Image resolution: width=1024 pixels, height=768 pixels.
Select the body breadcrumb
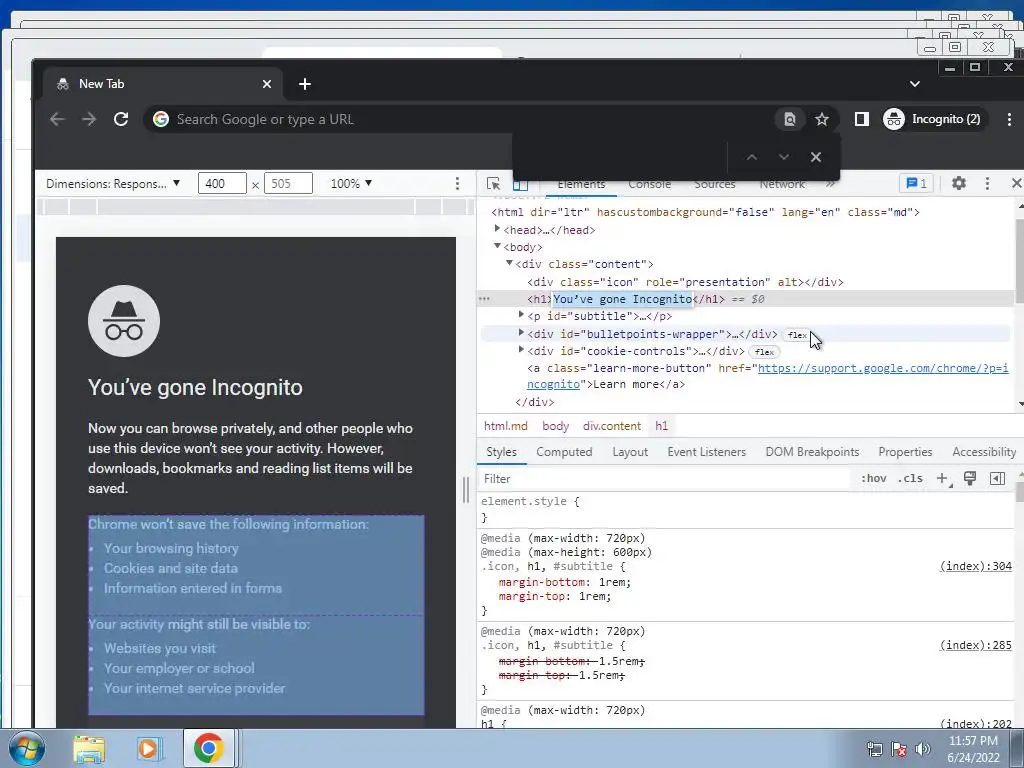pos(556,426)
